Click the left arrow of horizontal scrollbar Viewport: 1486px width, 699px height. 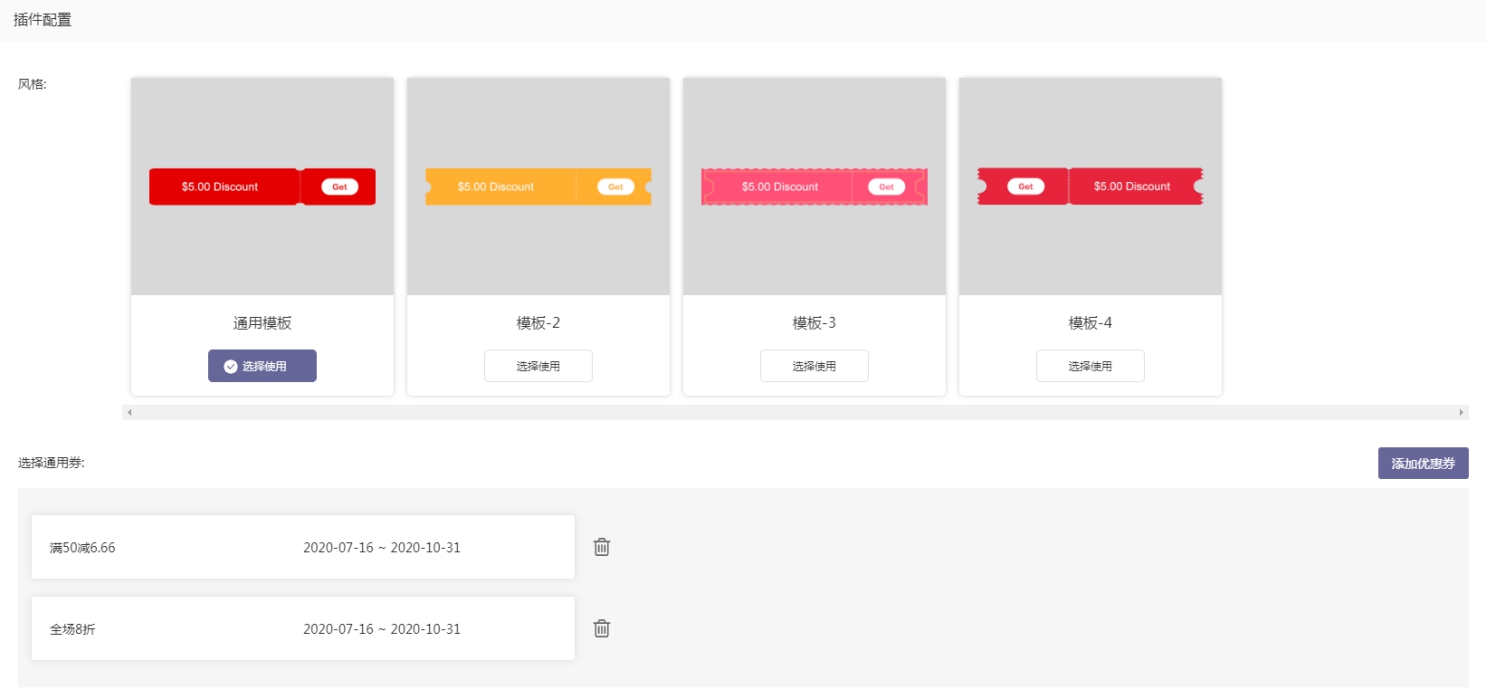point(129,412)
